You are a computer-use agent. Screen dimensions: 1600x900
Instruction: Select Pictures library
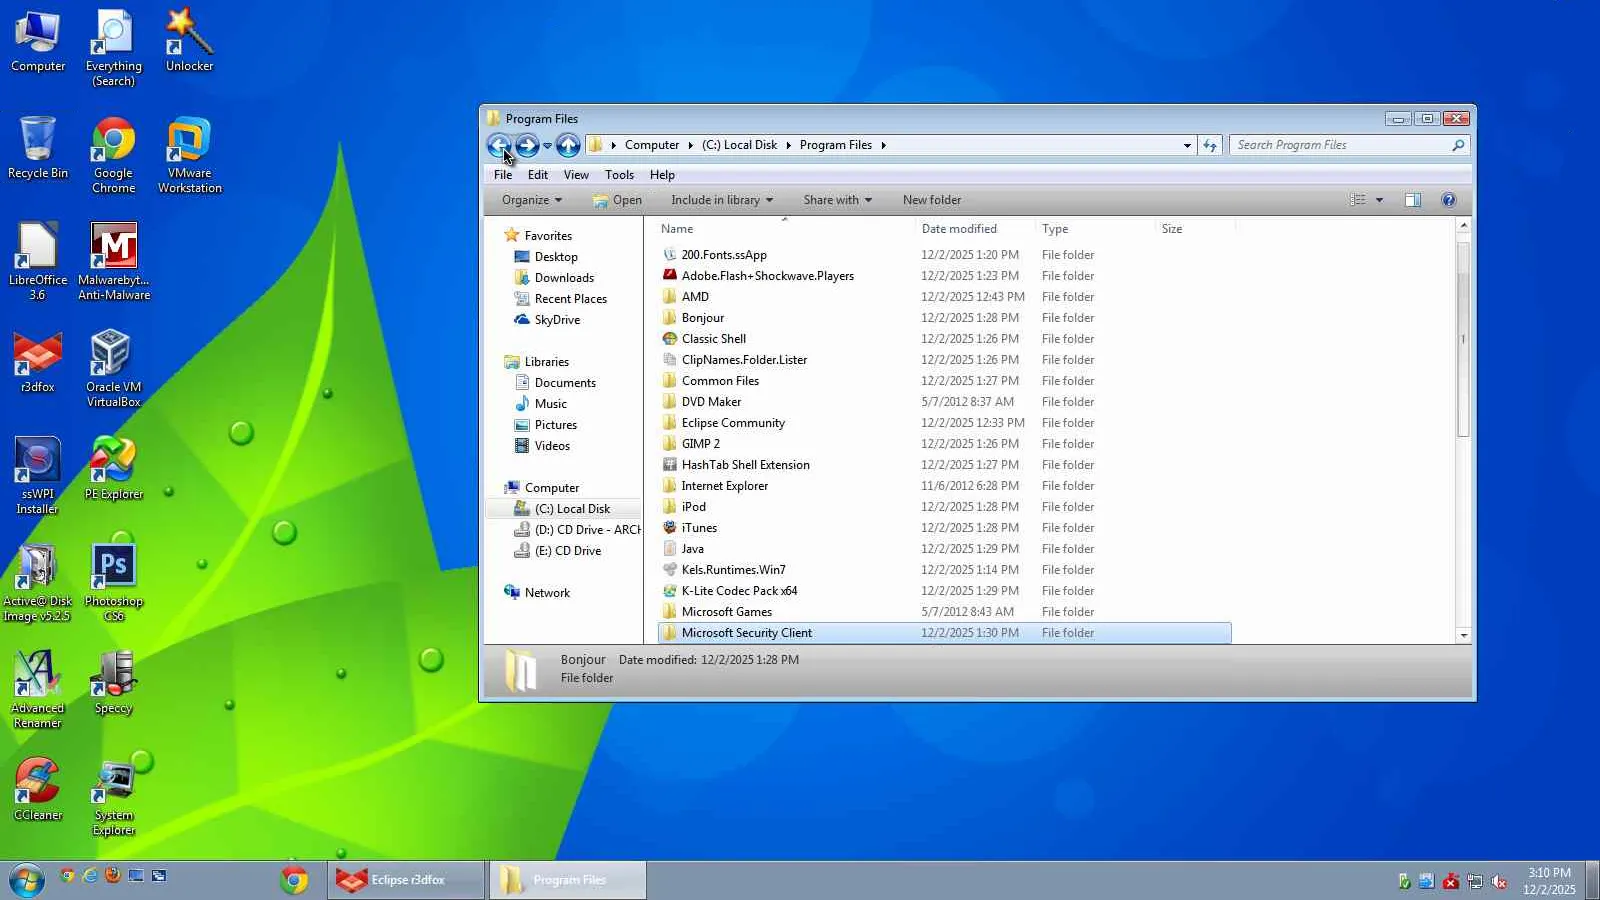pos(546,425)
